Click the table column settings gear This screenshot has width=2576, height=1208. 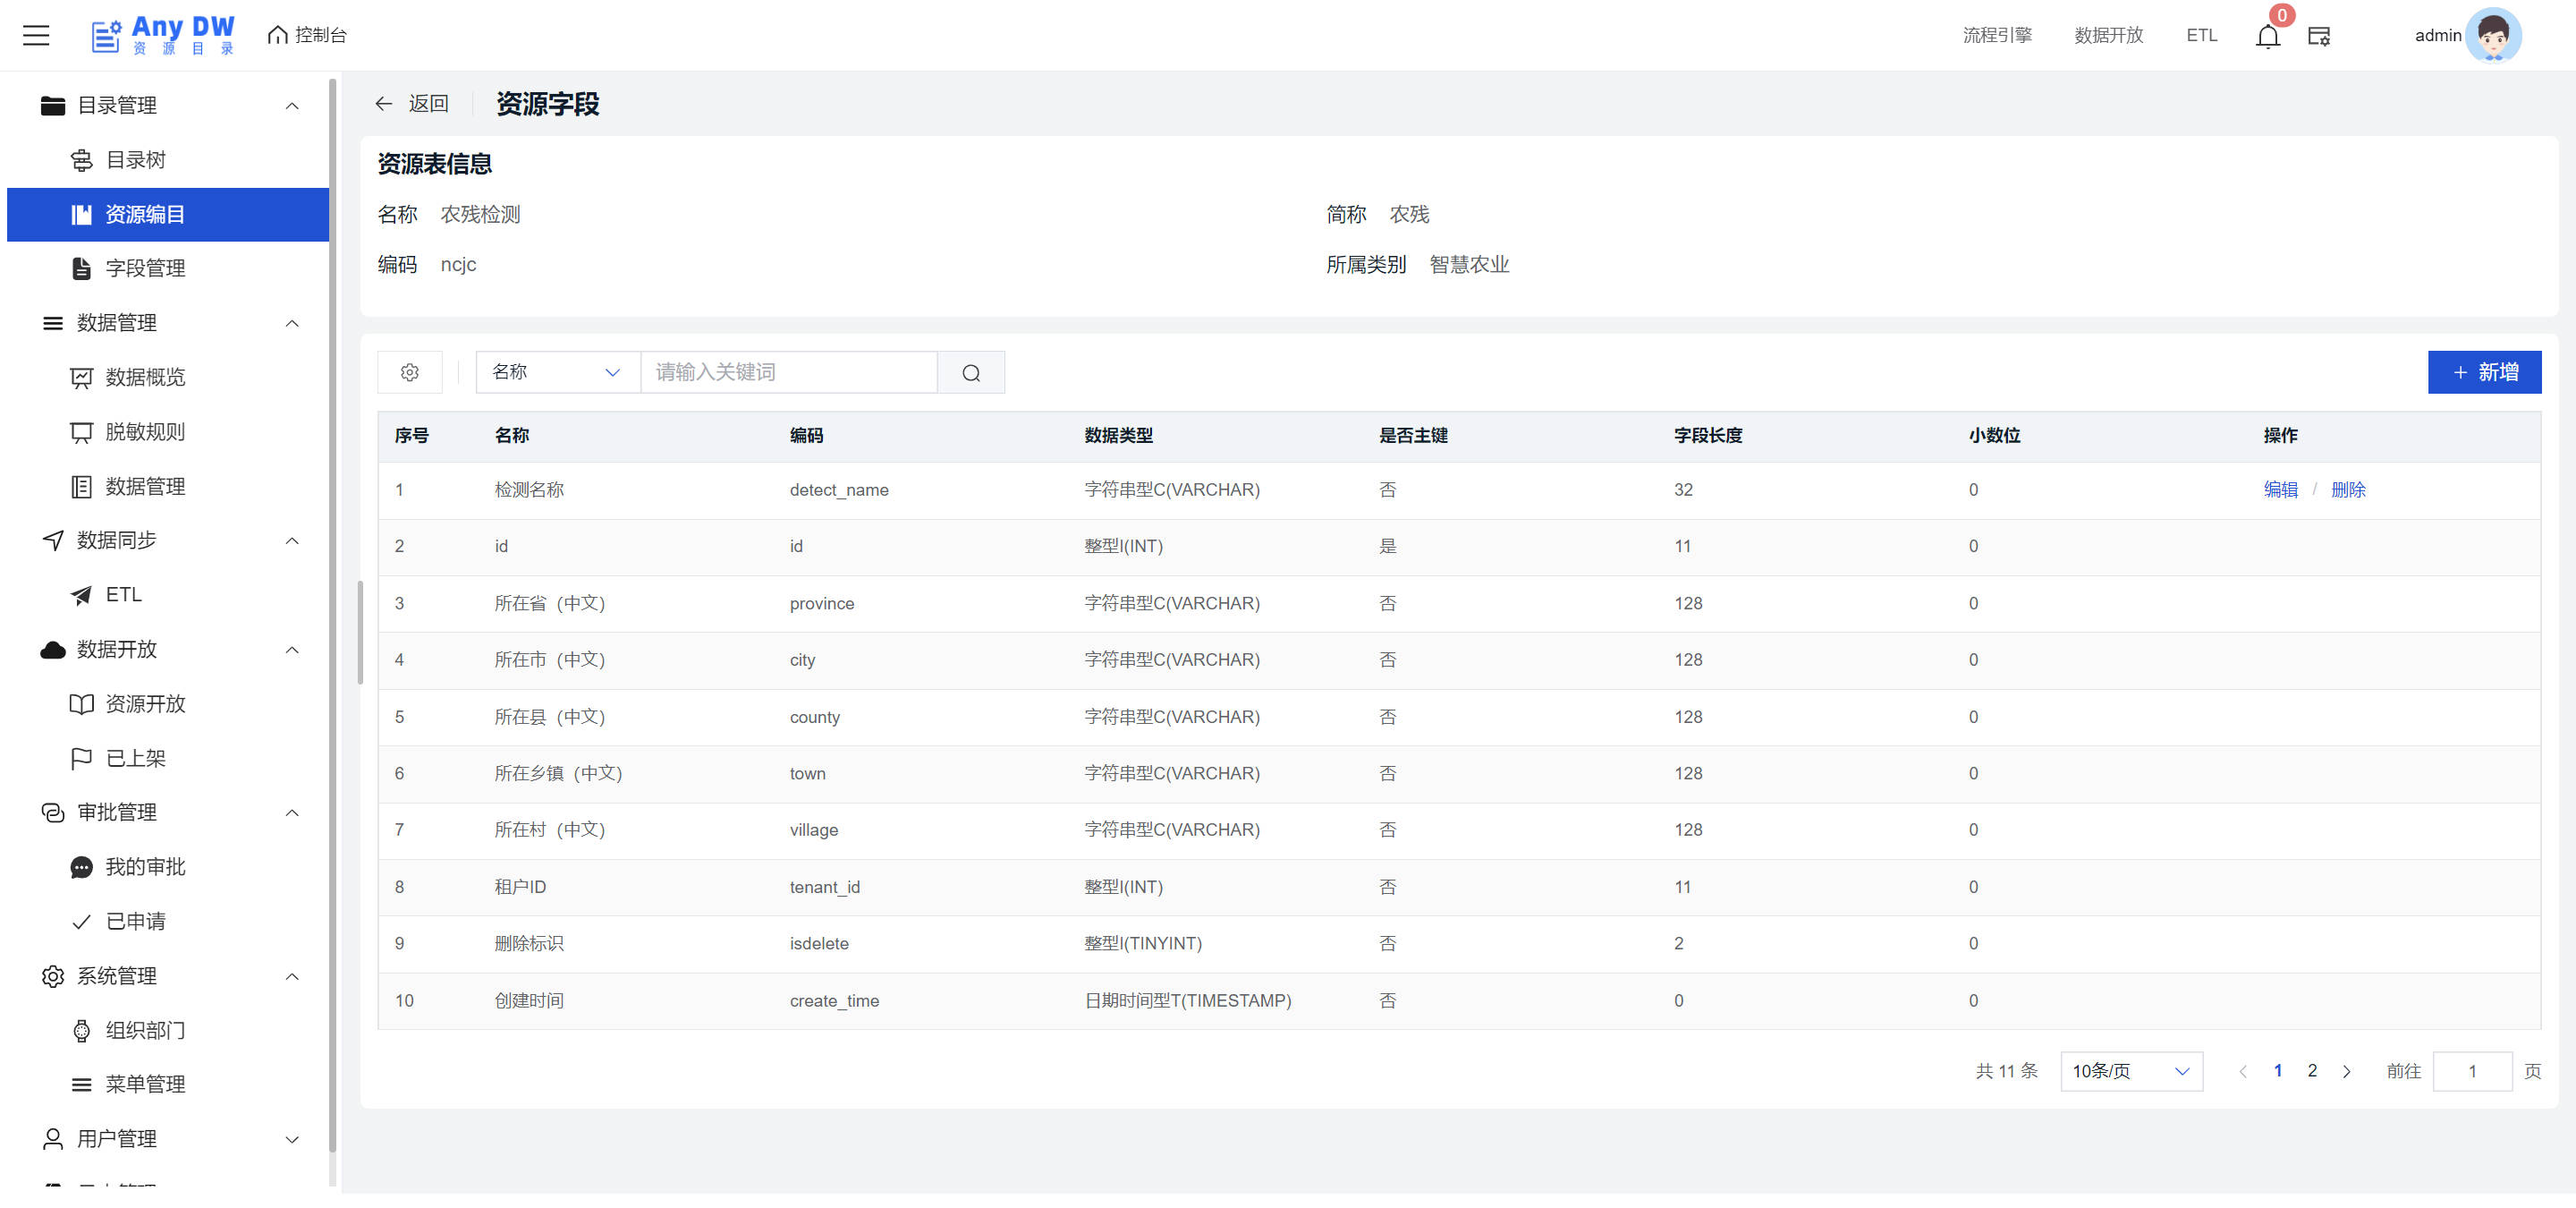tap(409, 372)
